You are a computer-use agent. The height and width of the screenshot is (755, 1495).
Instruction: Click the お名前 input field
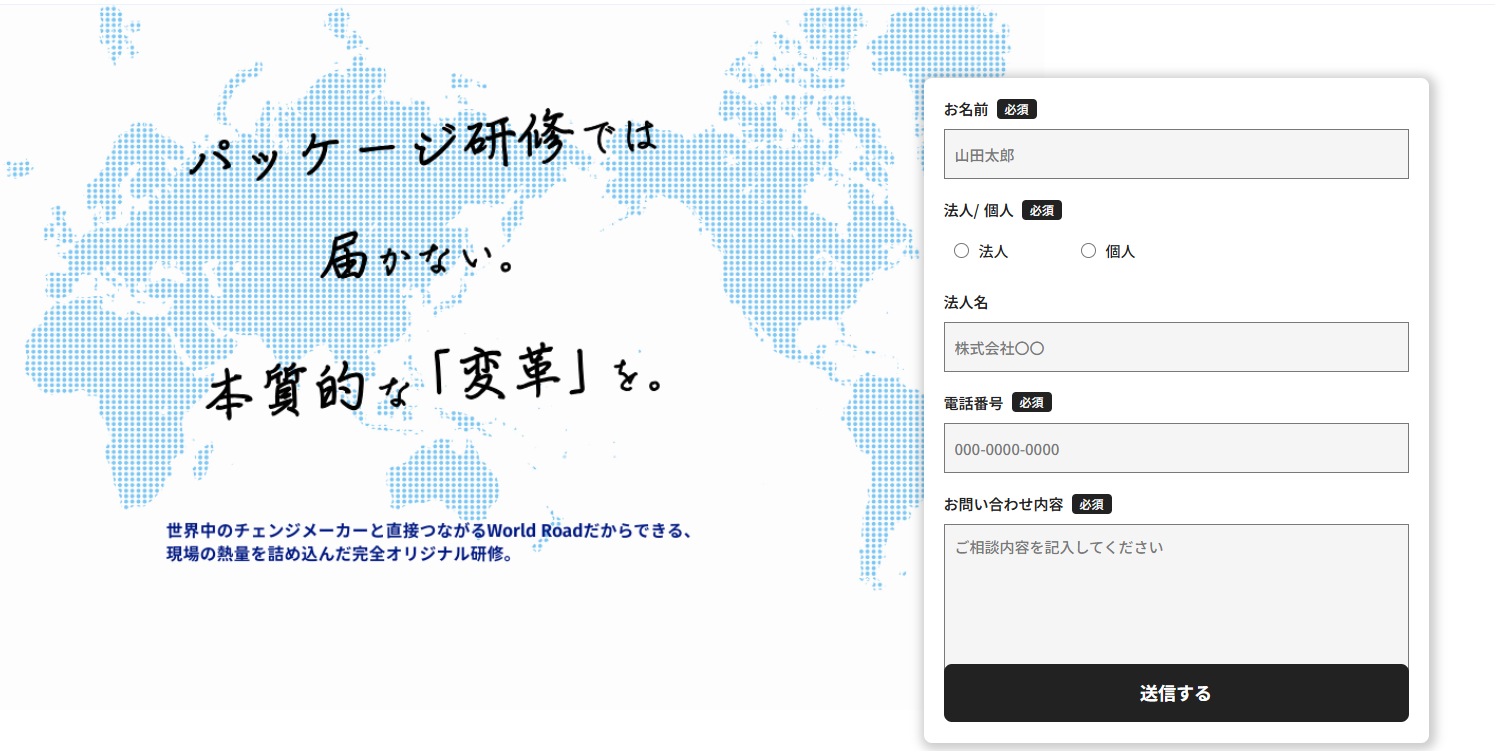(1176, 154)
